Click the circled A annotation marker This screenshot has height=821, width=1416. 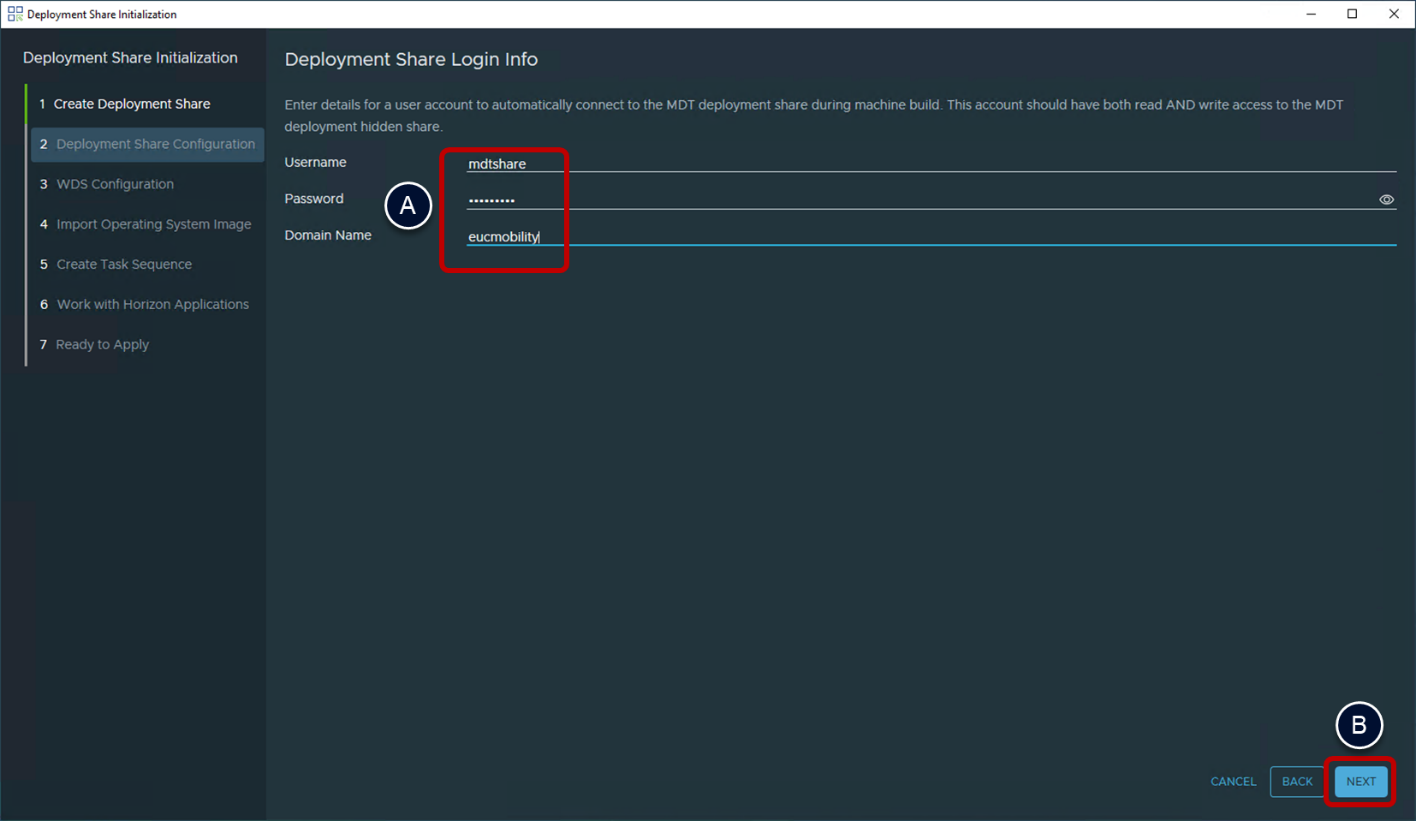pos(408,206)
